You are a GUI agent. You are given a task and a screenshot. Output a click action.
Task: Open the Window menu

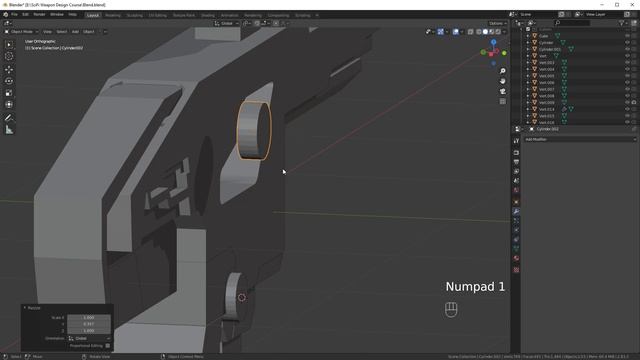[x=57, y=14]
